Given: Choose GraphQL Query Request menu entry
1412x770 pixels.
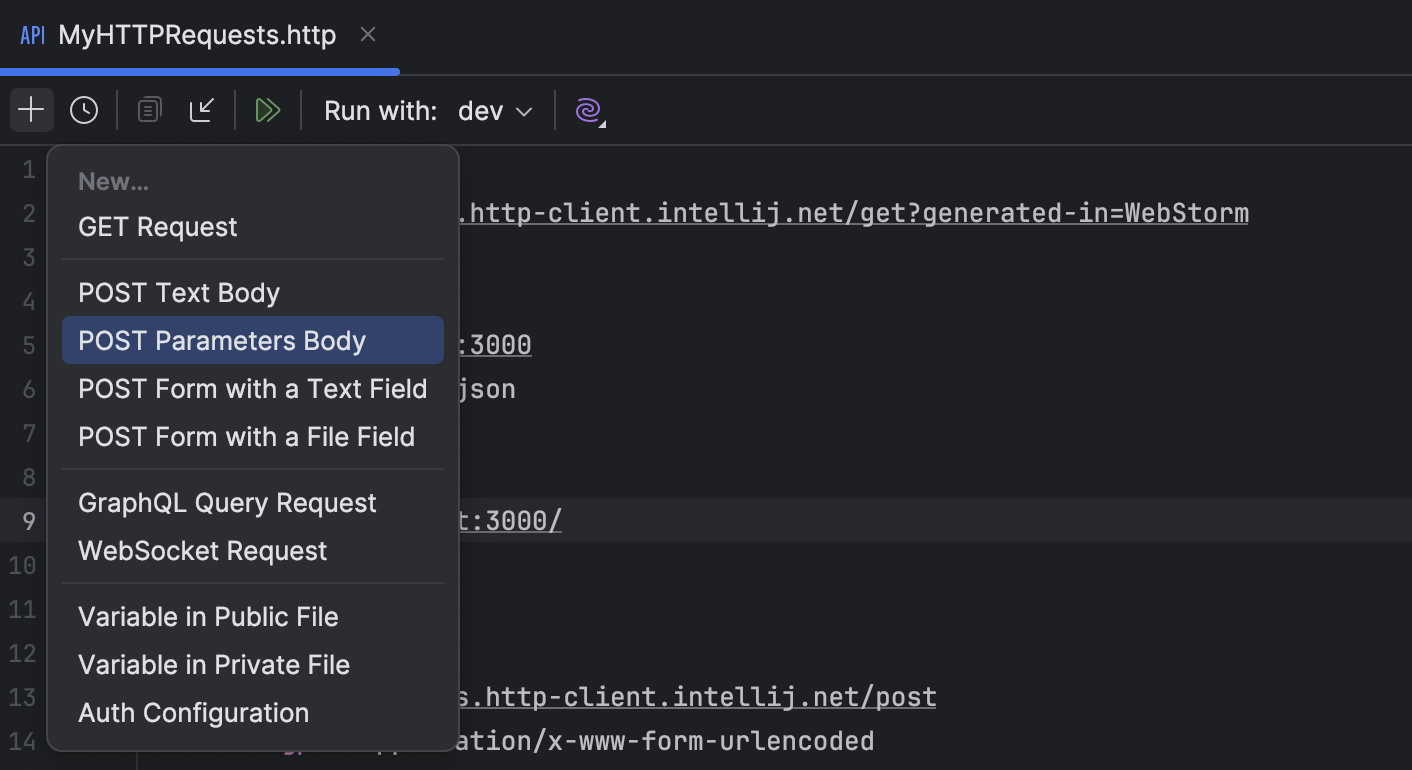Looking at the screenshot, I should (x=227, y=502).
